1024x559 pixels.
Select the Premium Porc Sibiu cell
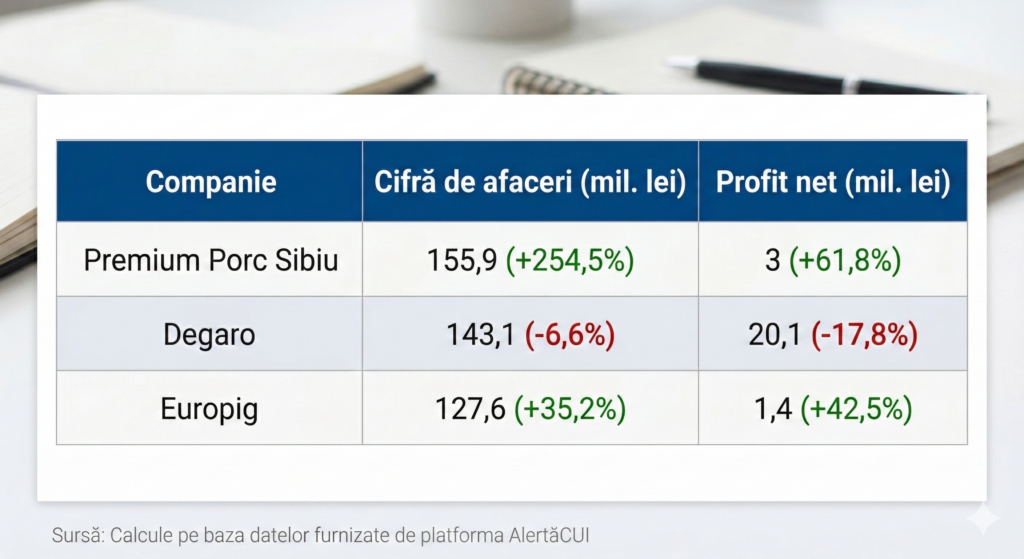pos(210,260)
